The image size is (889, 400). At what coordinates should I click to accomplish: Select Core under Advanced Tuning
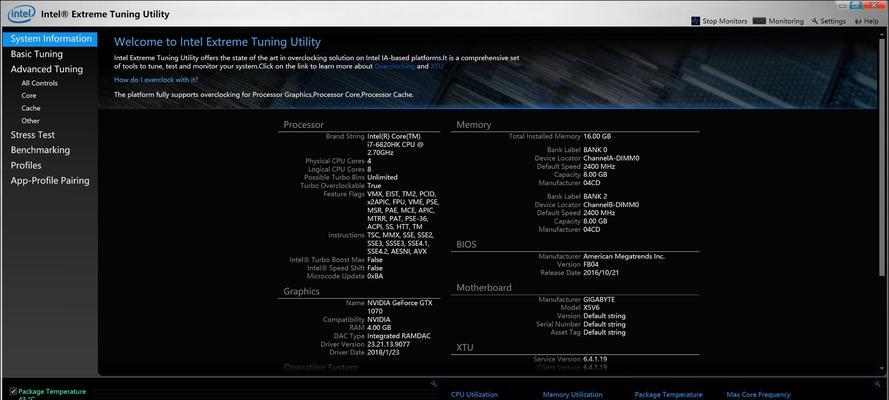[29, 96]
